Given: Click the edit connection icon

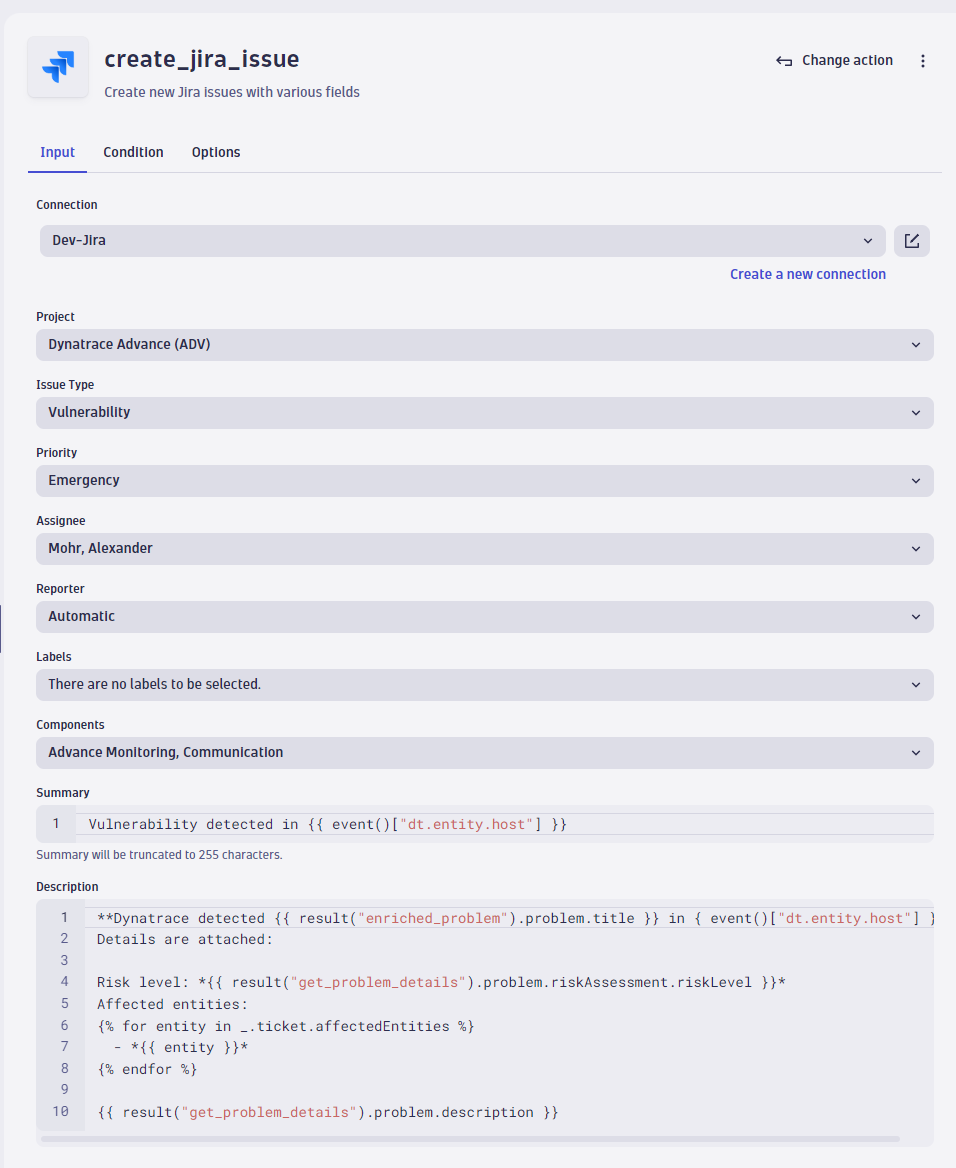Looking at the screenshot, I should [911, 241].
